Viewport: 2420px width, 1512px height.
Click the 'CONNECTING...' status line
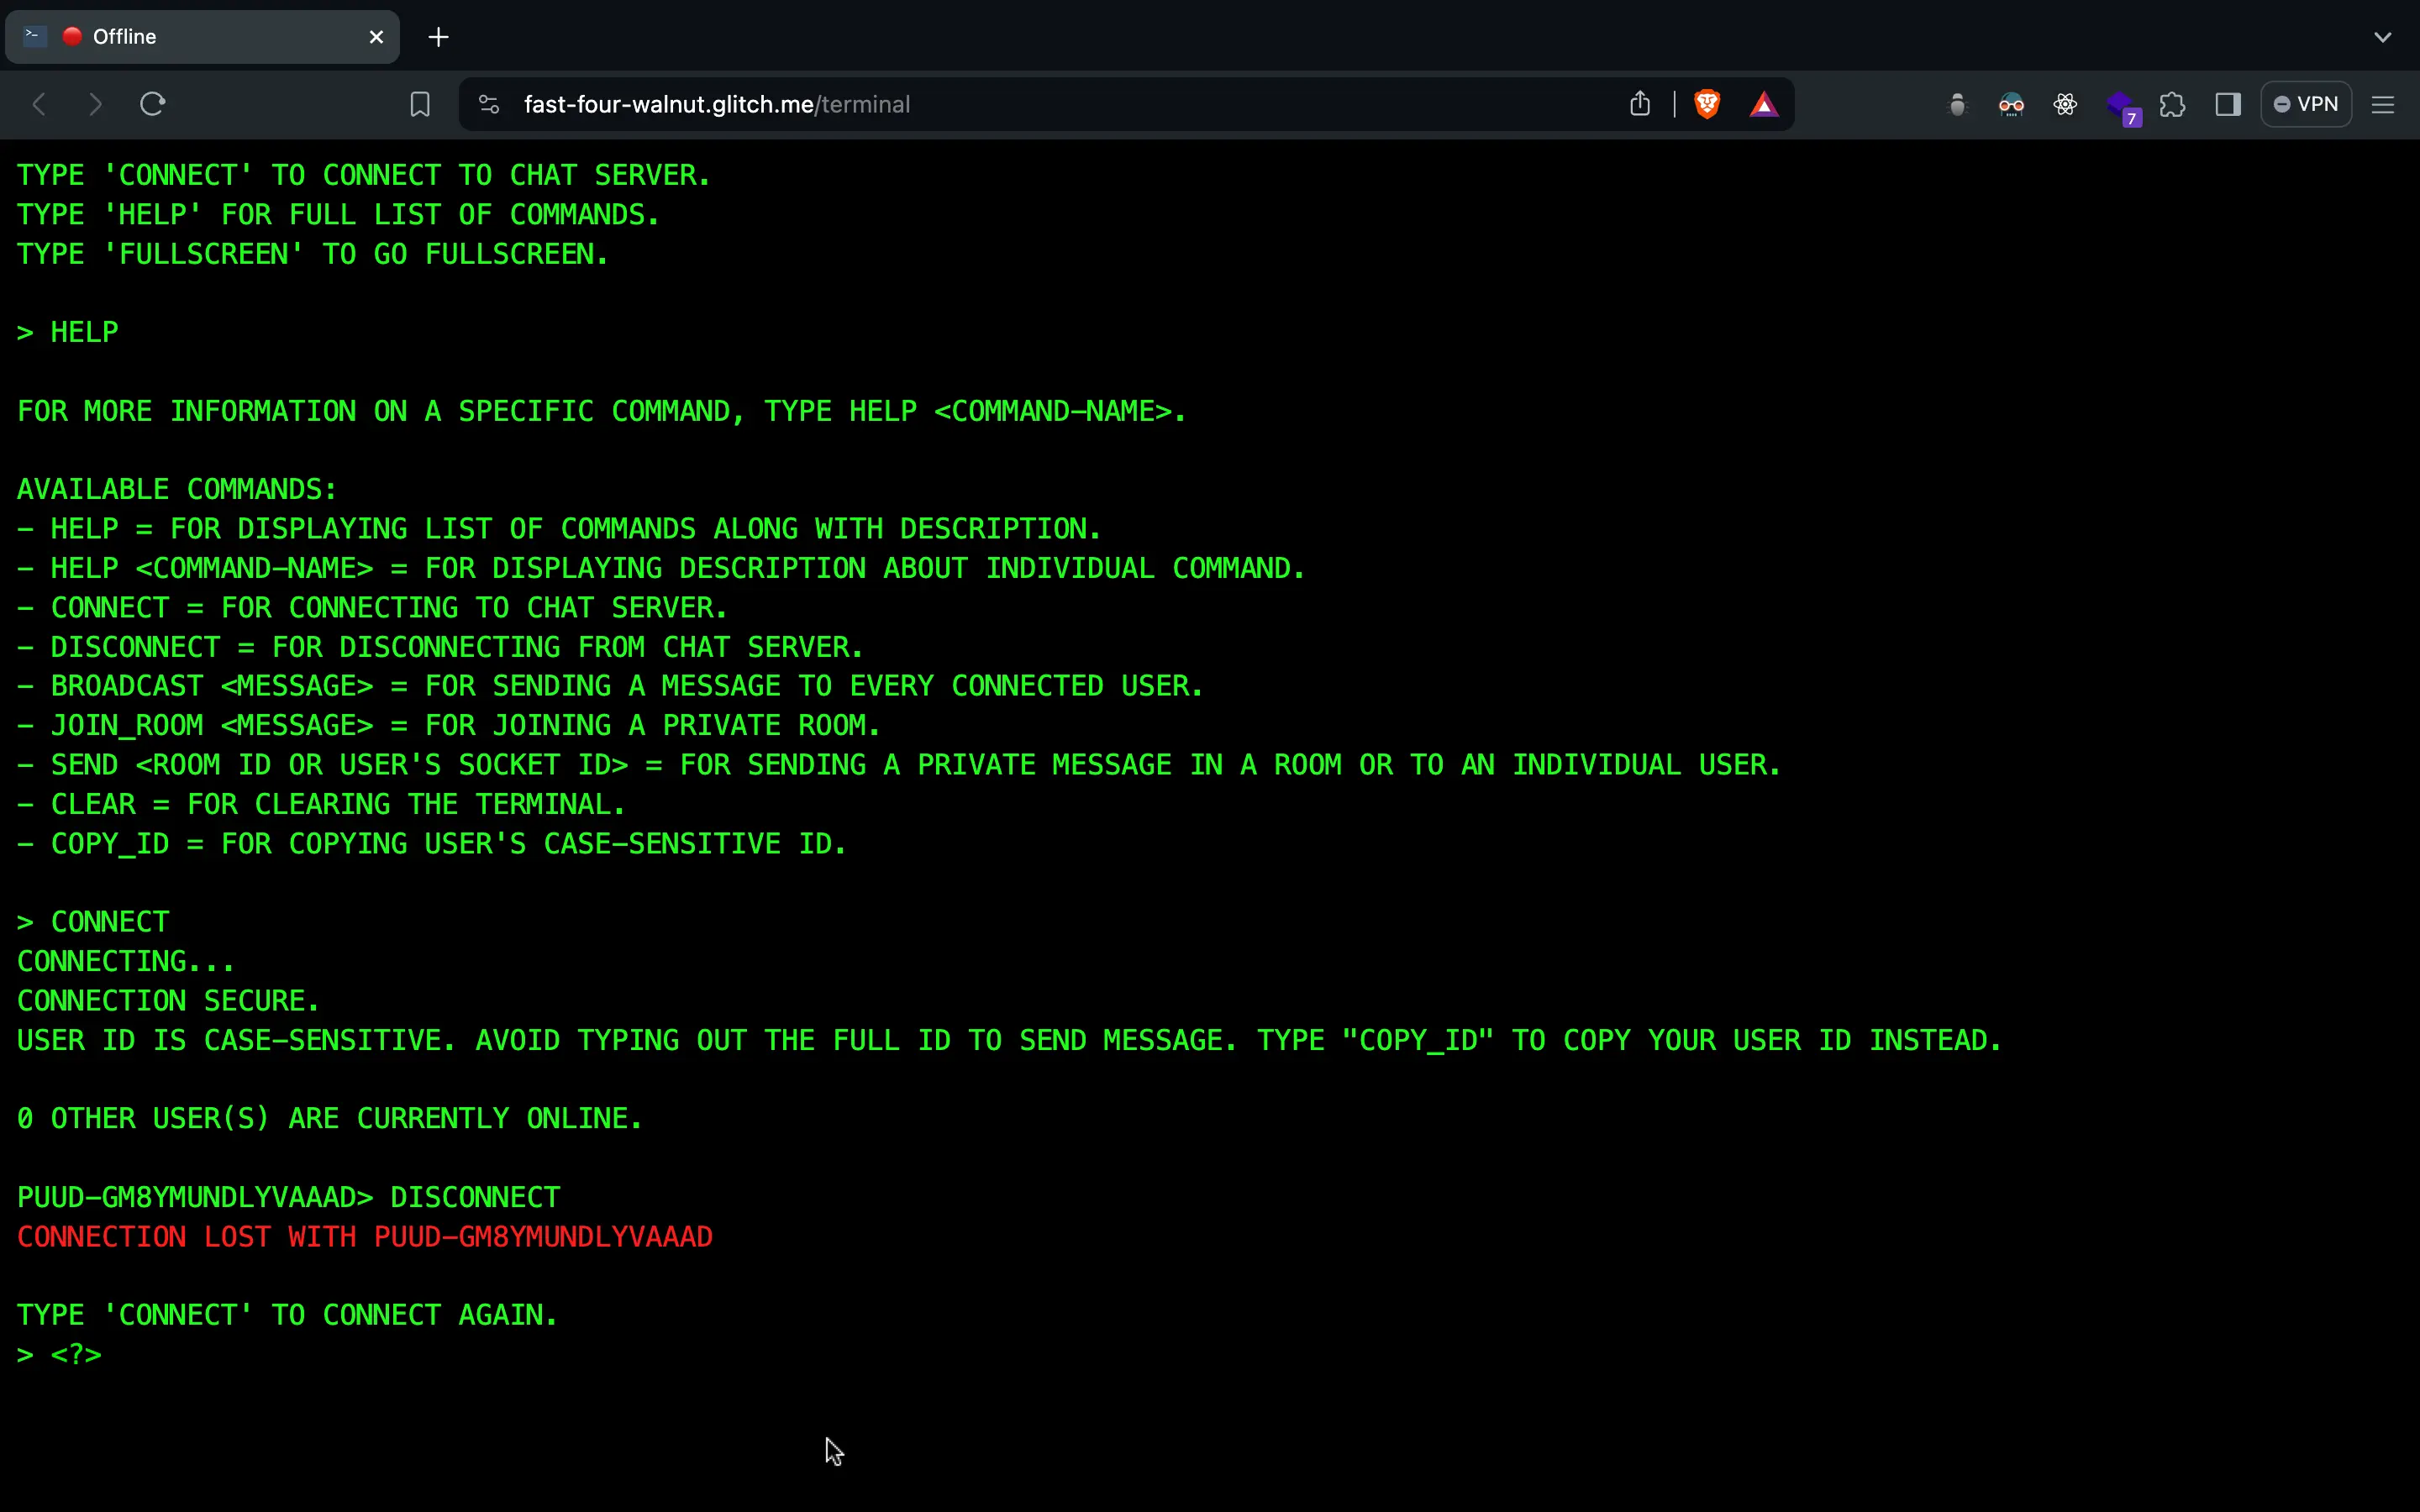(x=126, y=962)
